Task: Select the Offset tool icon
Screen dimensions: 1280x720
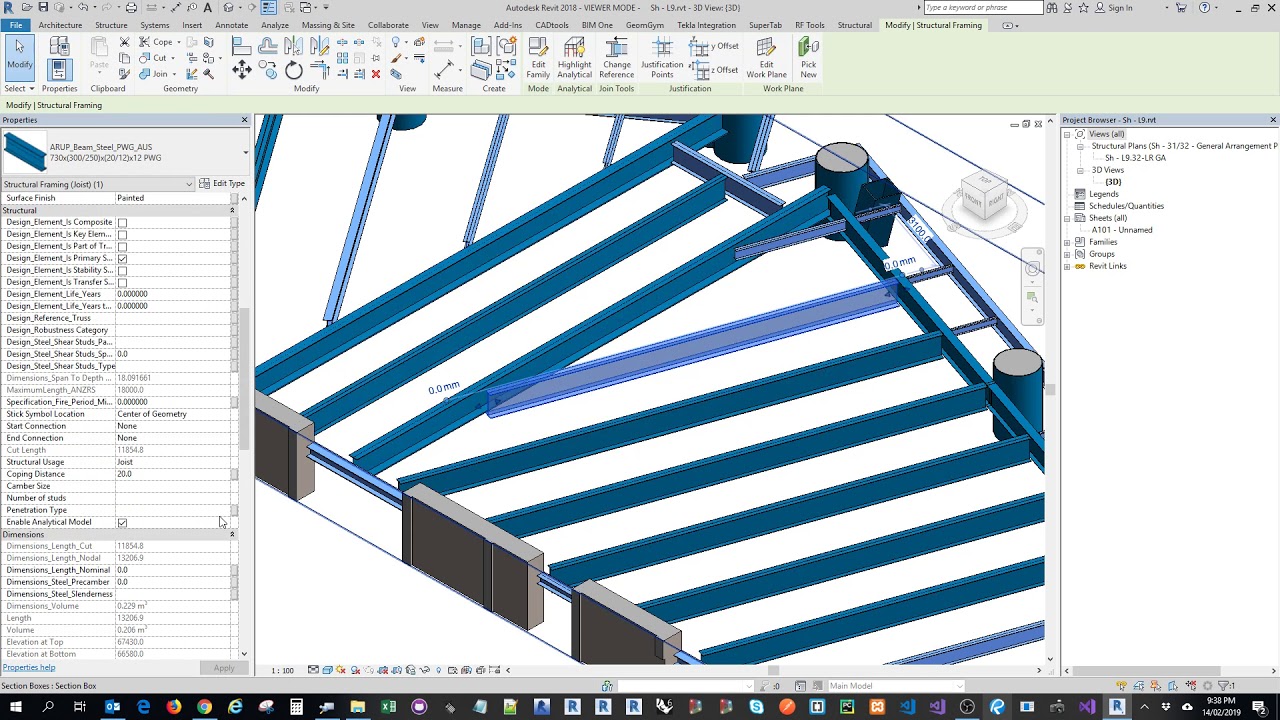Action: 268,46
